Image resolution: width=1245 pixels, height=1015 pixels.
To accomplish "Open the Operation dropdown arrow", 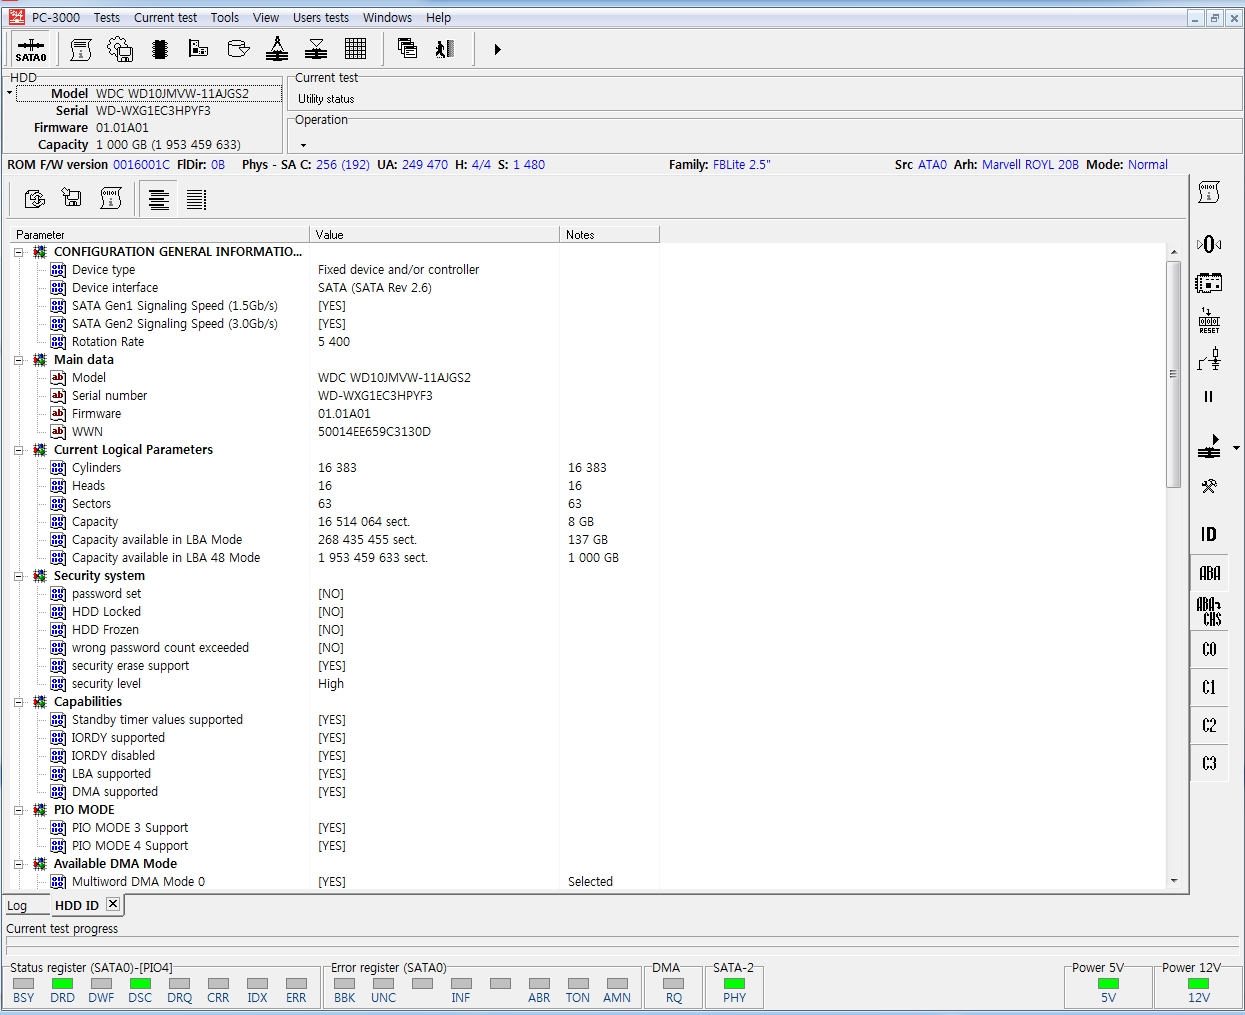I will click(303, 145).
